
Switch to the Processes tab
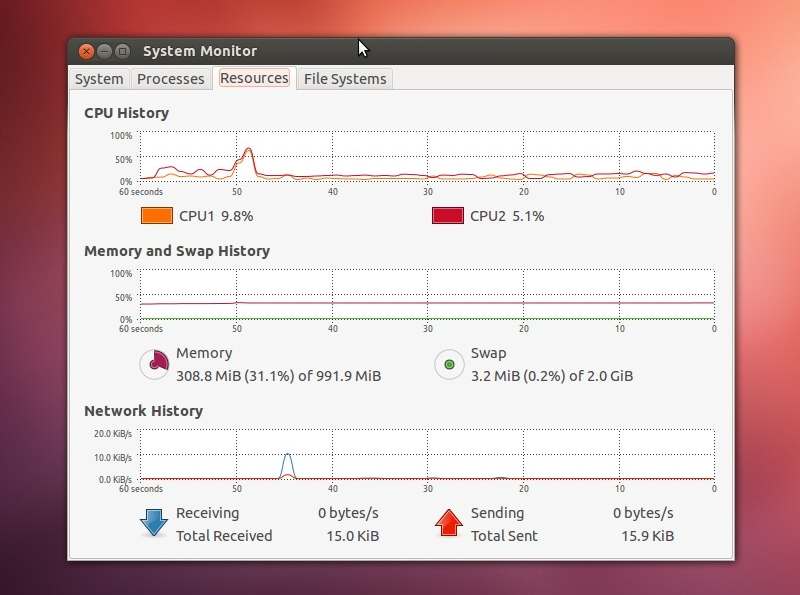(x=171, y=78)
